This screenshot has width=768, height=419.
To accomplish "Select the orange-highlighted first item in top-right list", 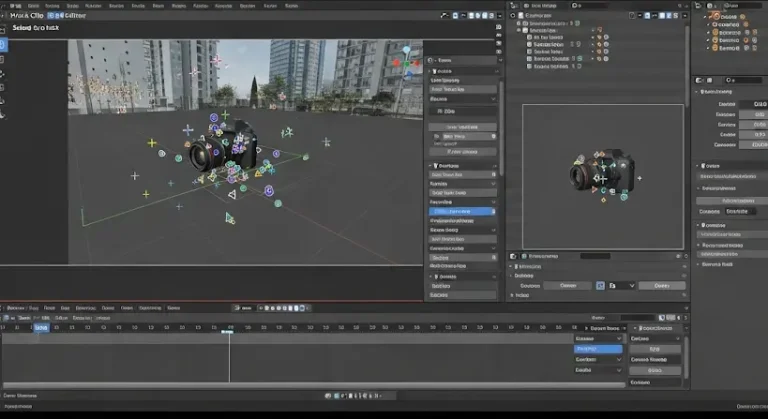I will tap(727, 17).
